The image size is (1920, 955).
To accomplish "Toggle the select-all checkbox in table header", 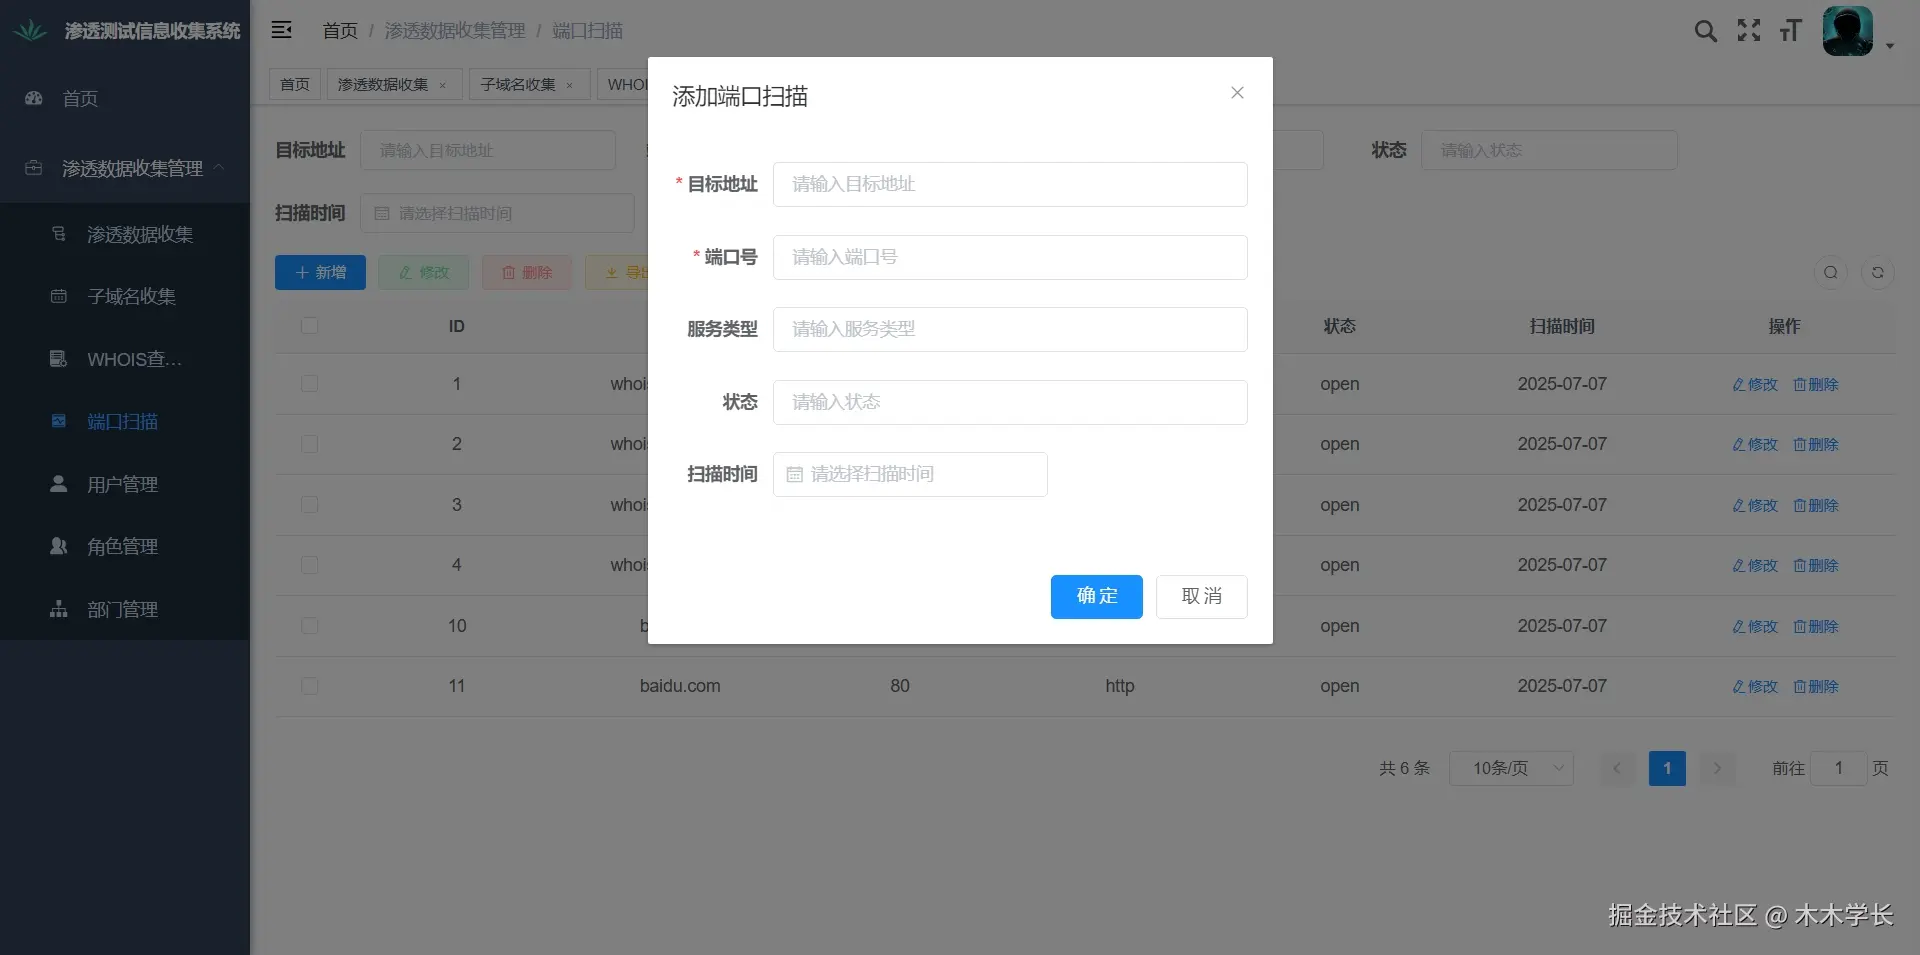I will [310, 326].
